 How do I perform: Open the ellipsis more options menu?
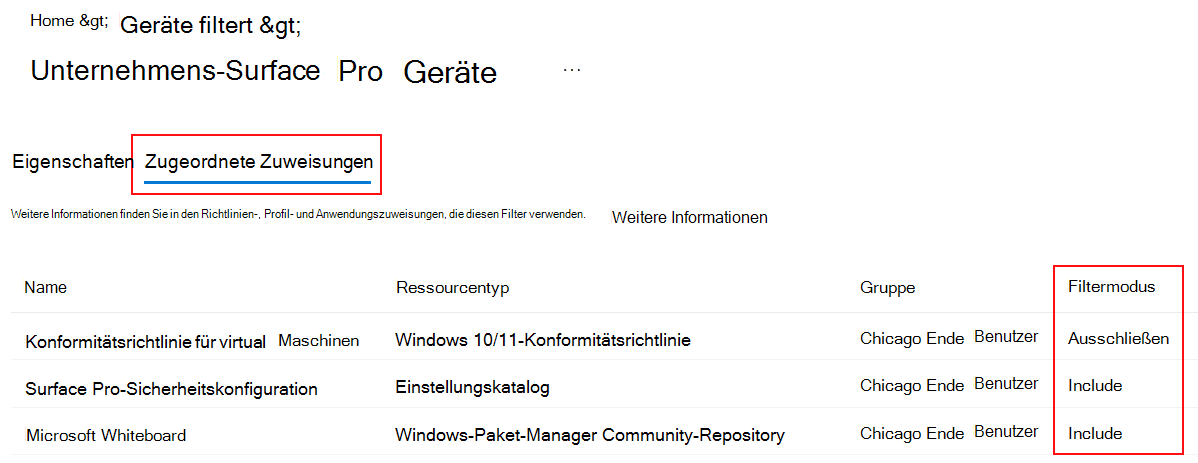571,70
